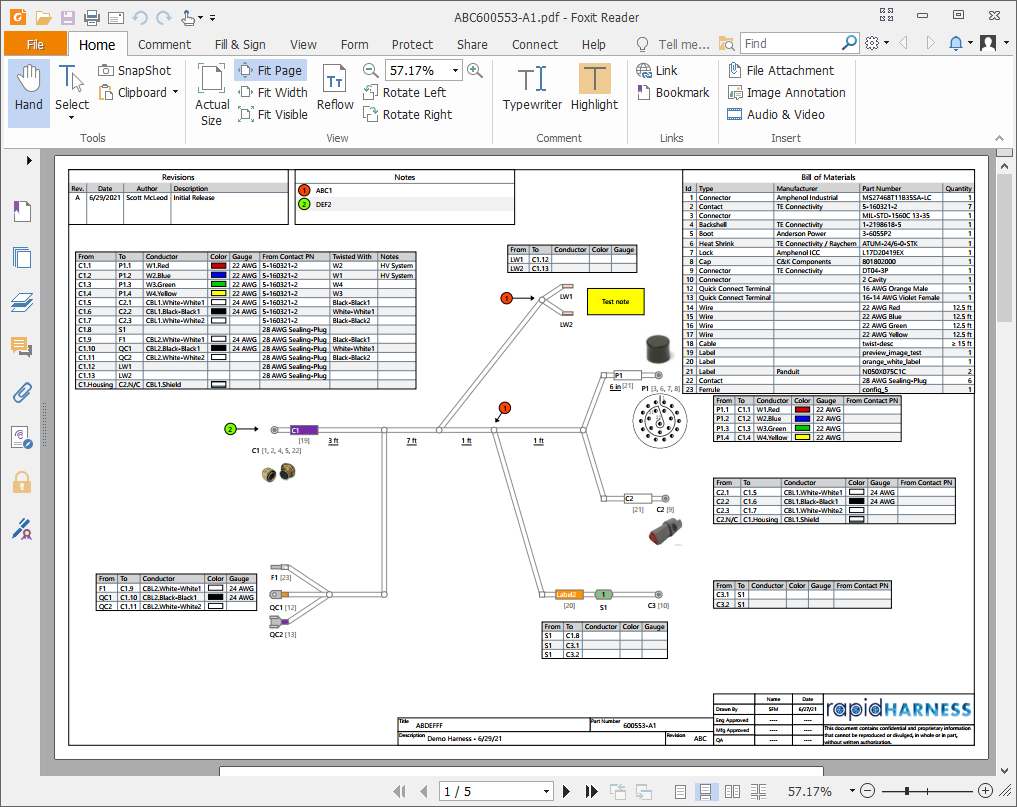This screenshot has height=807, width=1017.
Task: Choose Fit Page view
Action: click(270, 71)
